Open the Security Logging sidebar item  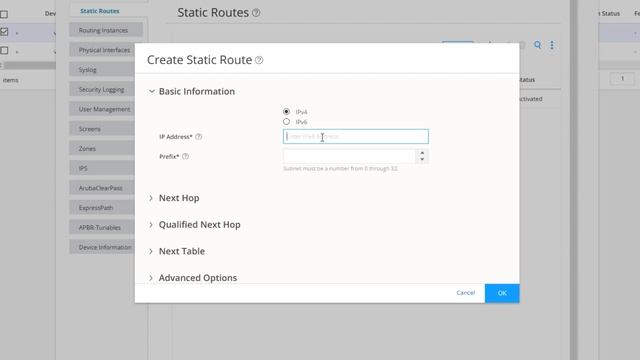[102, 89]
